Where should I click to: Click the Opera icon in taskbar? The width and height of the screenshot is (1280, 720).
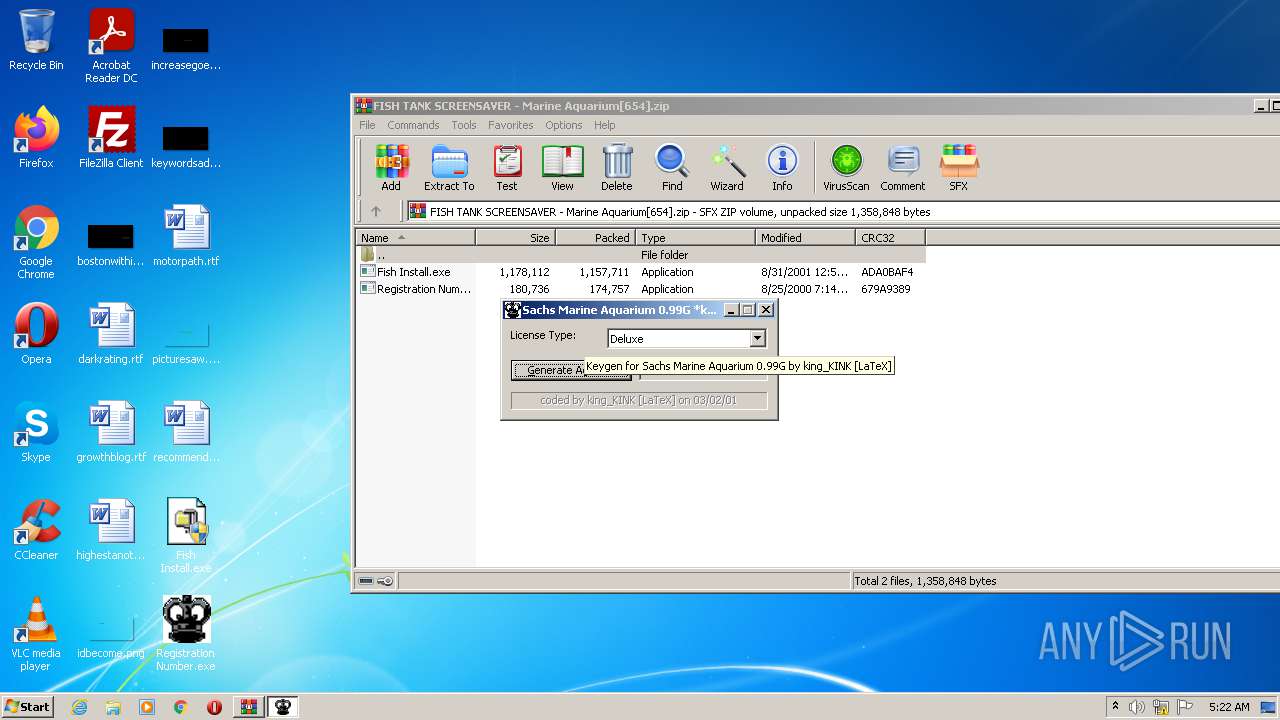click(214, 707)
